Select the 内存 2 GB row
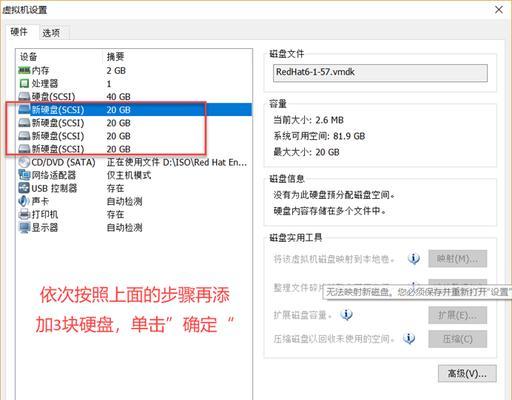512x400 pixels. pyautogui.click(x=134, y=70)
